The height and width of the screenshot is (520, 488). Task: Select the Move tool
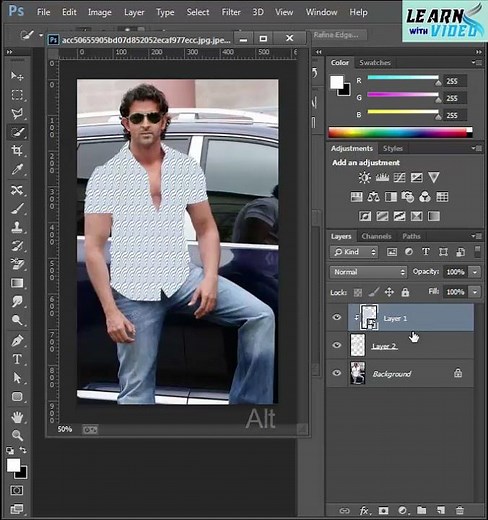[17, 76]
